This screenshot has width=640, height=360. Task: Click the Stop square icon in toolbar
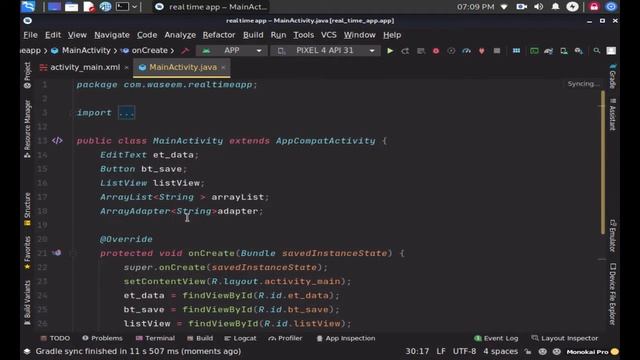(497, 51)
